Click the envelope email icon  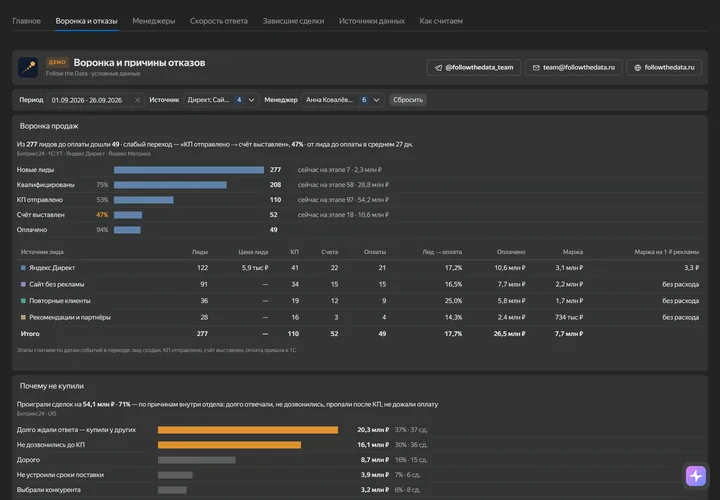coord(536,67)
